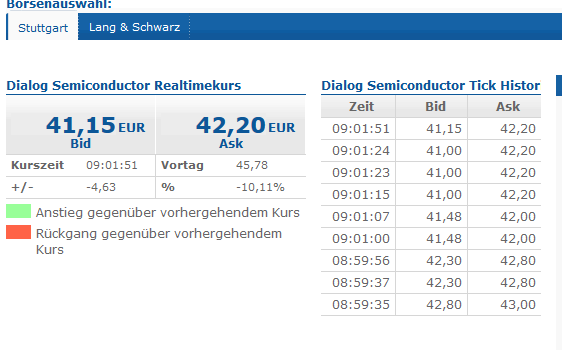562x361 pixels.
Task: Select the 08:59:35 tick row
Action: coord(431,305)
